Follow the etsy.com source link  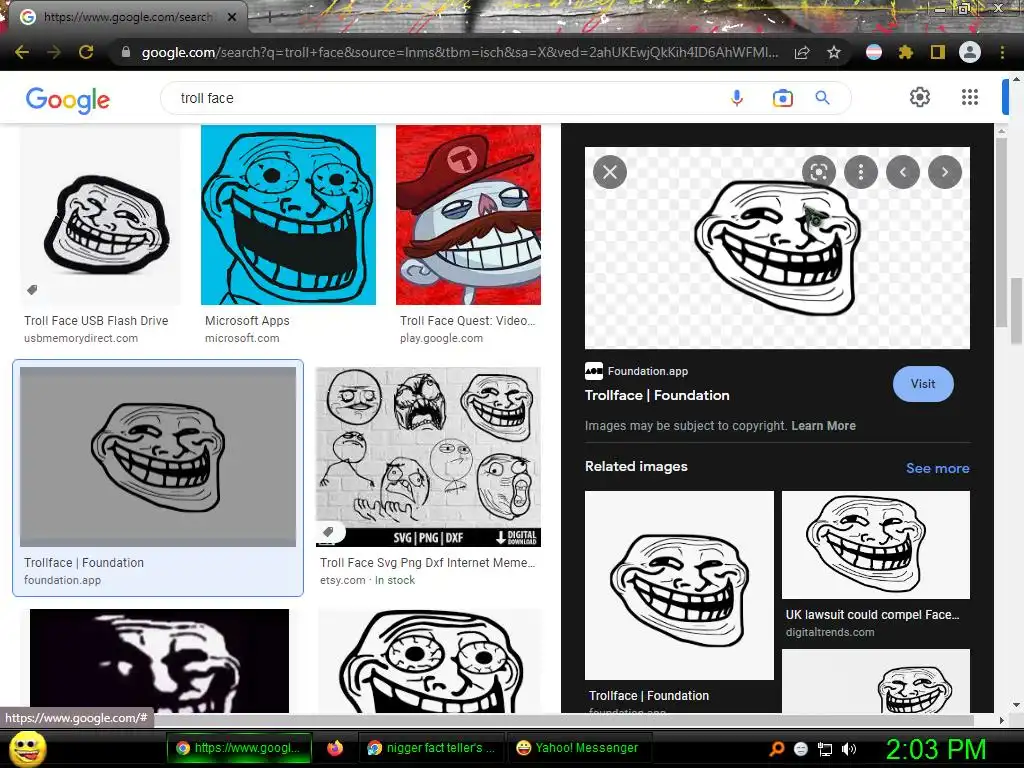pyautogui.click(x=343, y=580)
